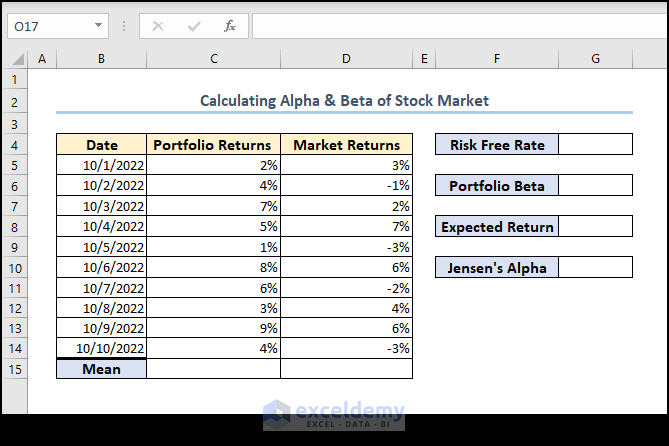Open the Name Box dropdown arrow
The width and height of the screenshot is (669, 446).
(99, 26)
